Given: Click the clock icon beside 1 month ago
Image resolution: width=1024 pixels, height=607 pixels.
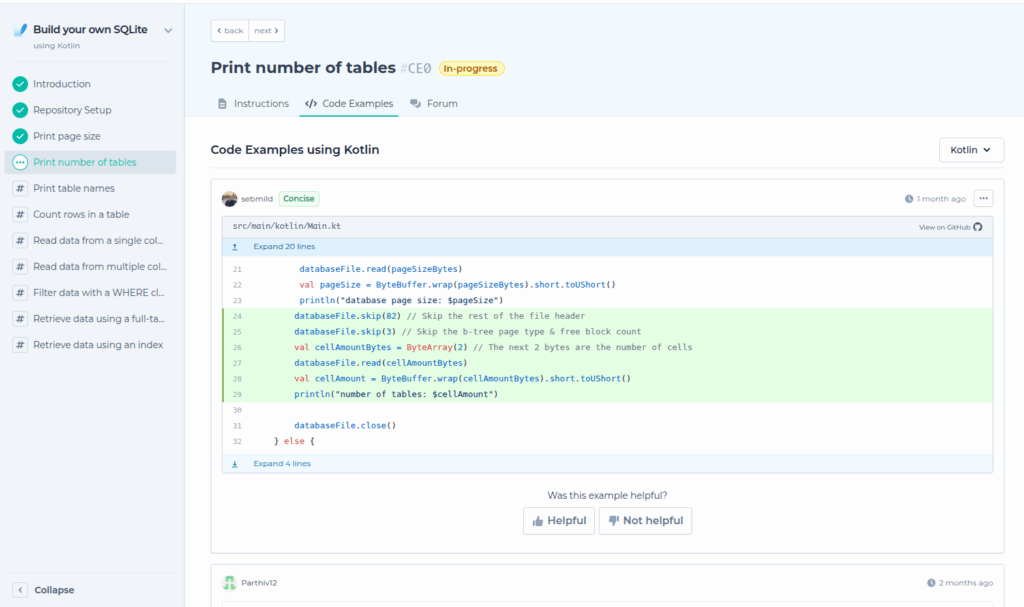Looking at the screenshot, I should [908, 199].
